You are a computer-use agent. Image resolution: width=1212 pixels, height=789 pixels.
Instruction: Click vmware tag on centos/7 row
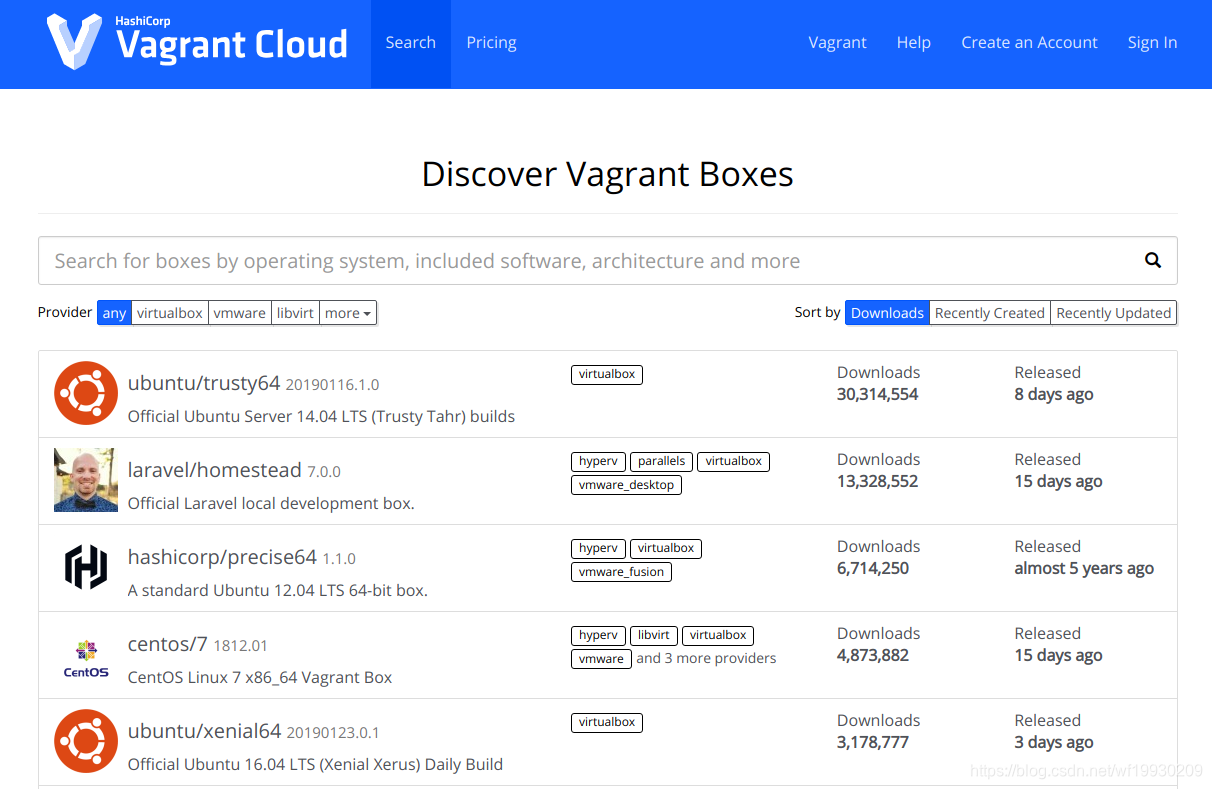[601, 659]
